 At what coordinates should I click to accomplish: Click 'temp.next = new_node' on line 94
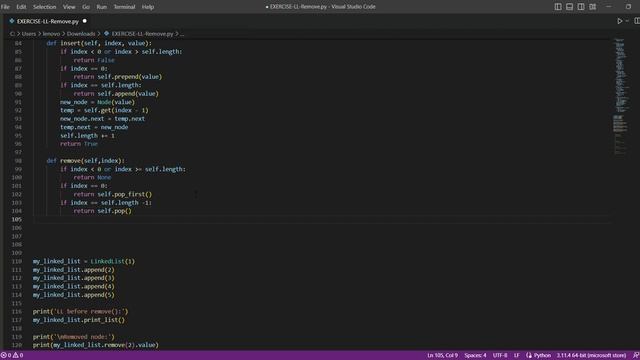click(x=94, y=127)
